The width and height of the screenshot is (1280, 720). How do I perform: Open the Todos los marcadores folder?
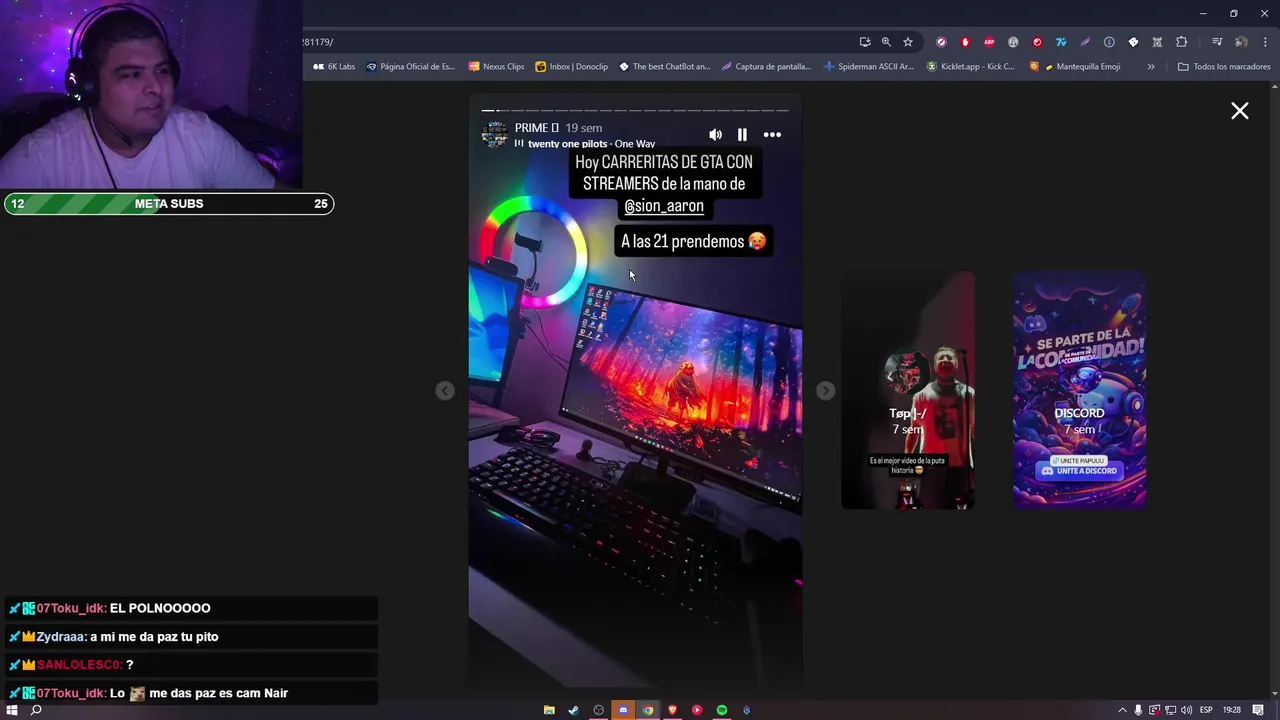[x=1224, y=67]
